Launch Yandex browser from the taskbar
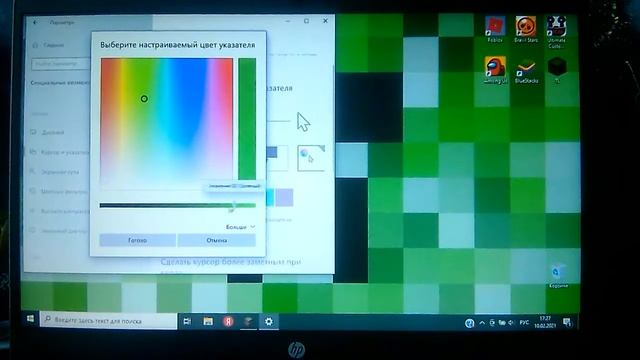The width and height of the screenshot is (640, 360). tap(228, 322)
